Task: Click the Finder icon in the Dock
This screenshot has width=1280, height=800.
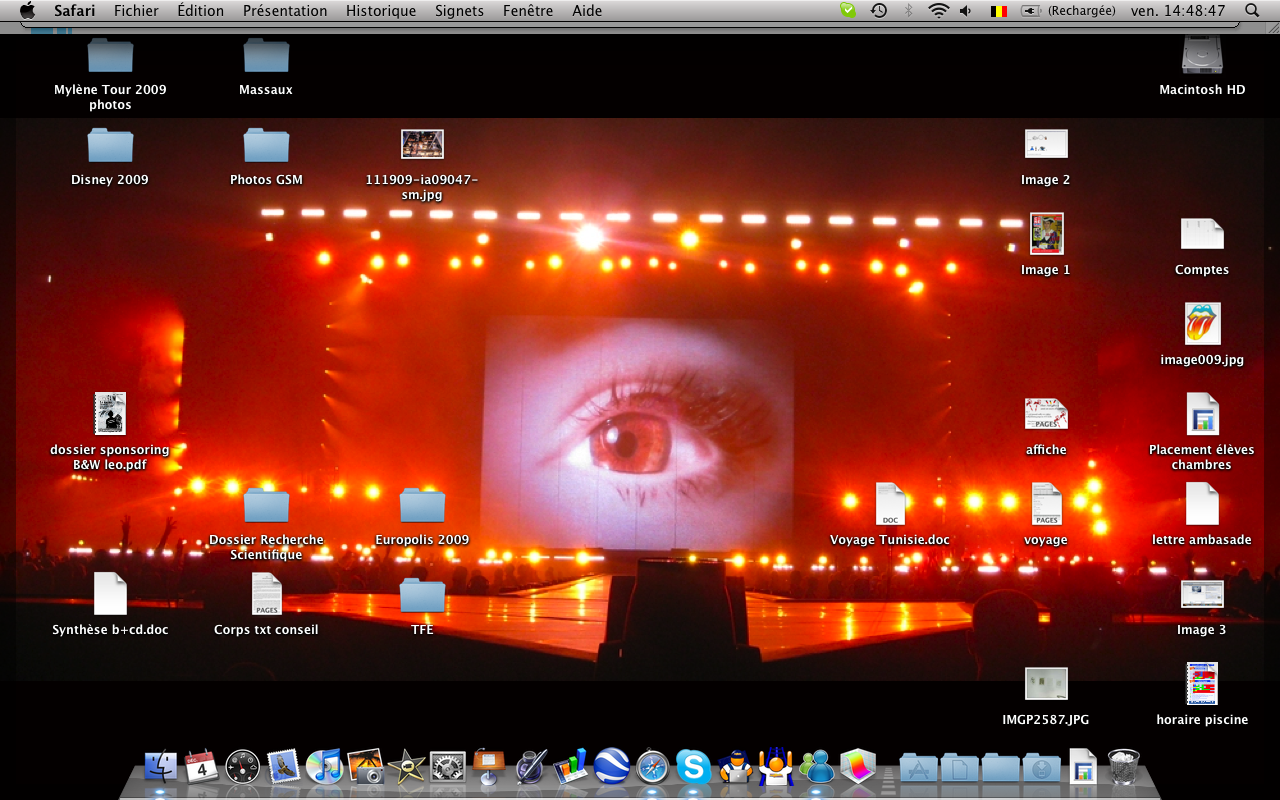Action: (x=161, y=767)
